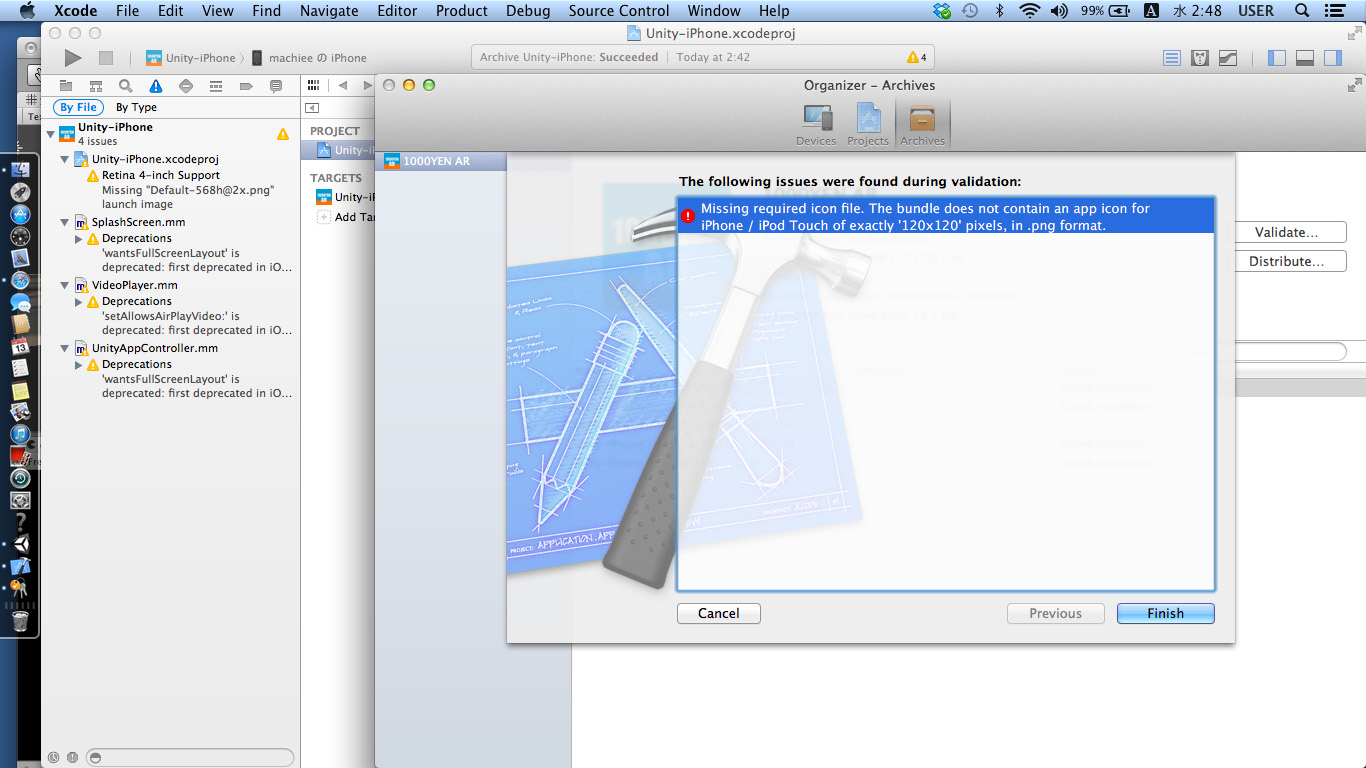Filter issues By Type

136,107
